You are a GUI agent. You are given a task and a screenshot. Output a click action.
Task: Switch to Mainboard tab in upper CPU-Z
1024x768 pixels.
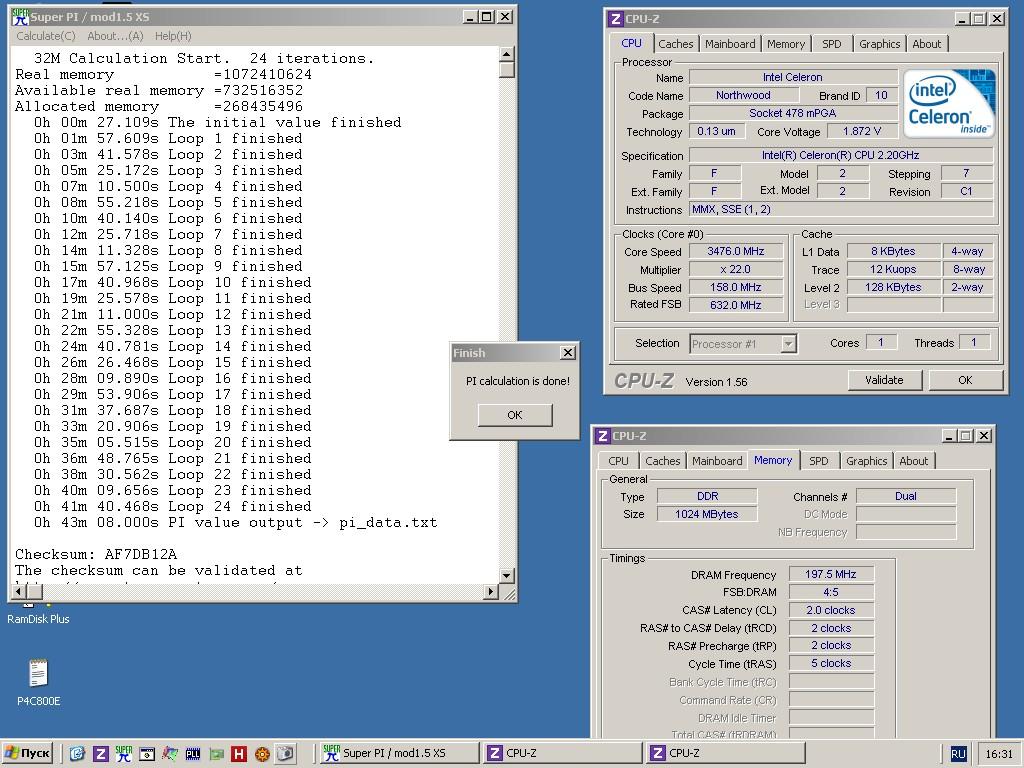coord(729,44)
